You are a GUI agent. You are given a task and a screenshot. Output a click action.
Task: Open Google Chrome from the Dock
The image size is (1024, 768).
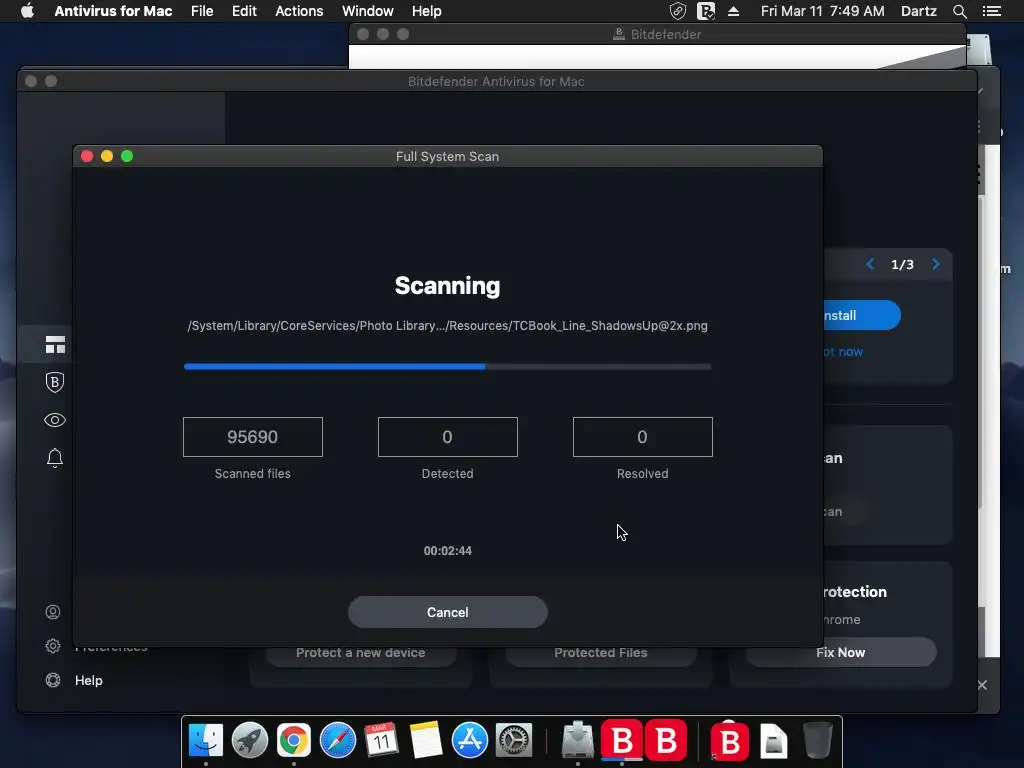point(294,741)
